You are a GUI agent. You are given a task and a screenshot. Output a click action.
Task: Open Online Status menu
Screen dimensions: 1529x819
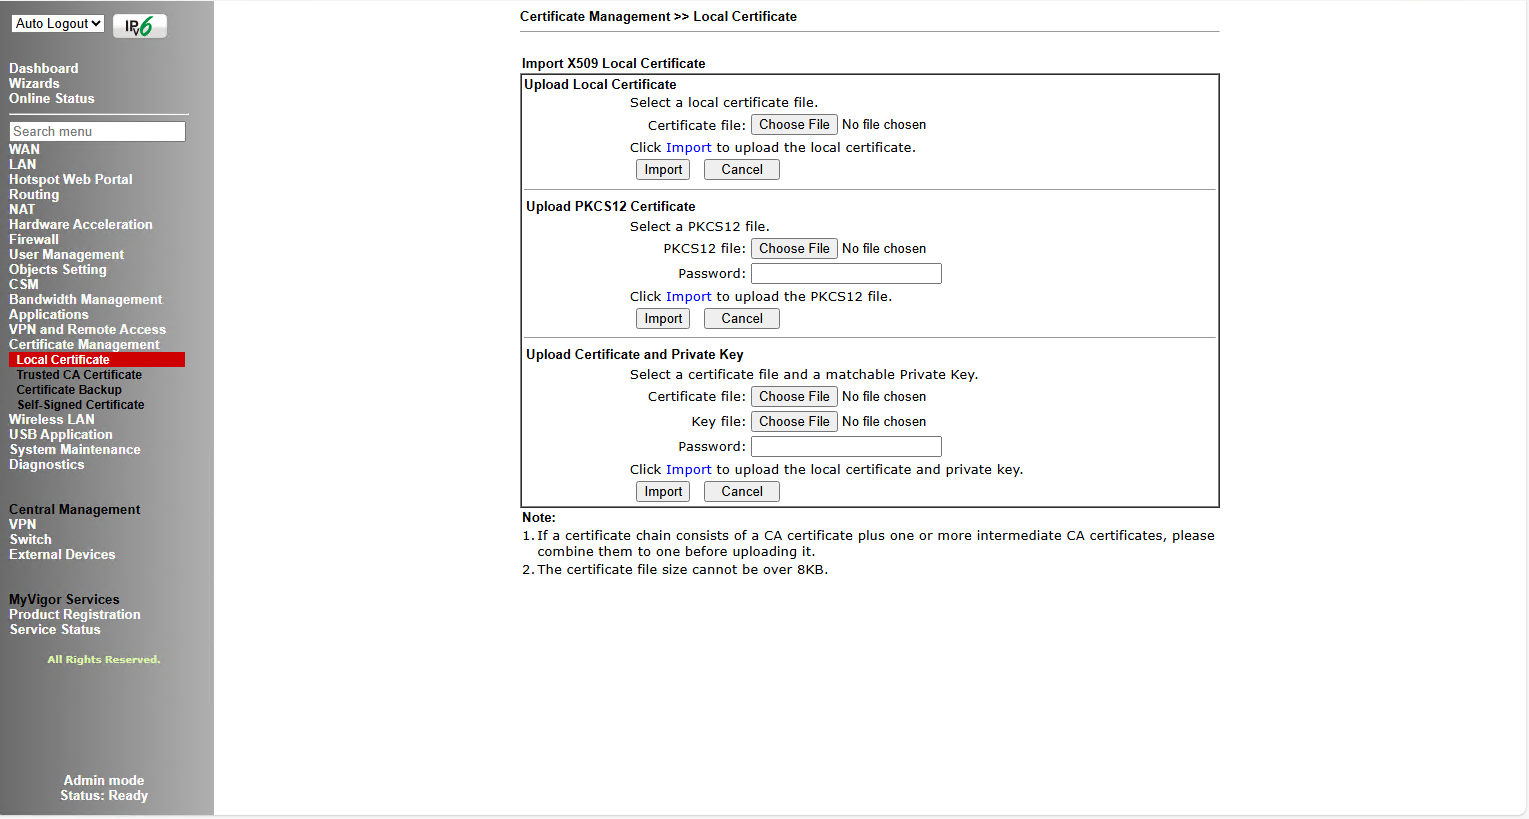[52, 98]
